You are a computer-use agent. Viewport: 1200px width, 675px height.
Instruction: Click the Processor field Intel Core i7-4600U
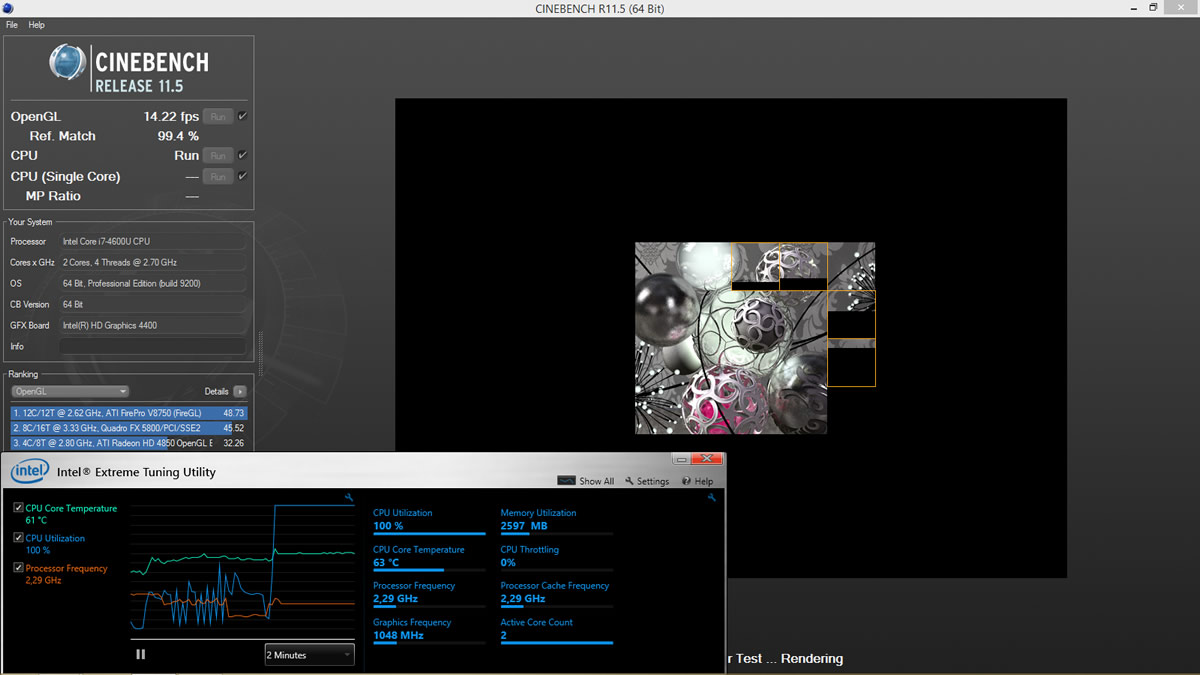(x=152, y=242)
